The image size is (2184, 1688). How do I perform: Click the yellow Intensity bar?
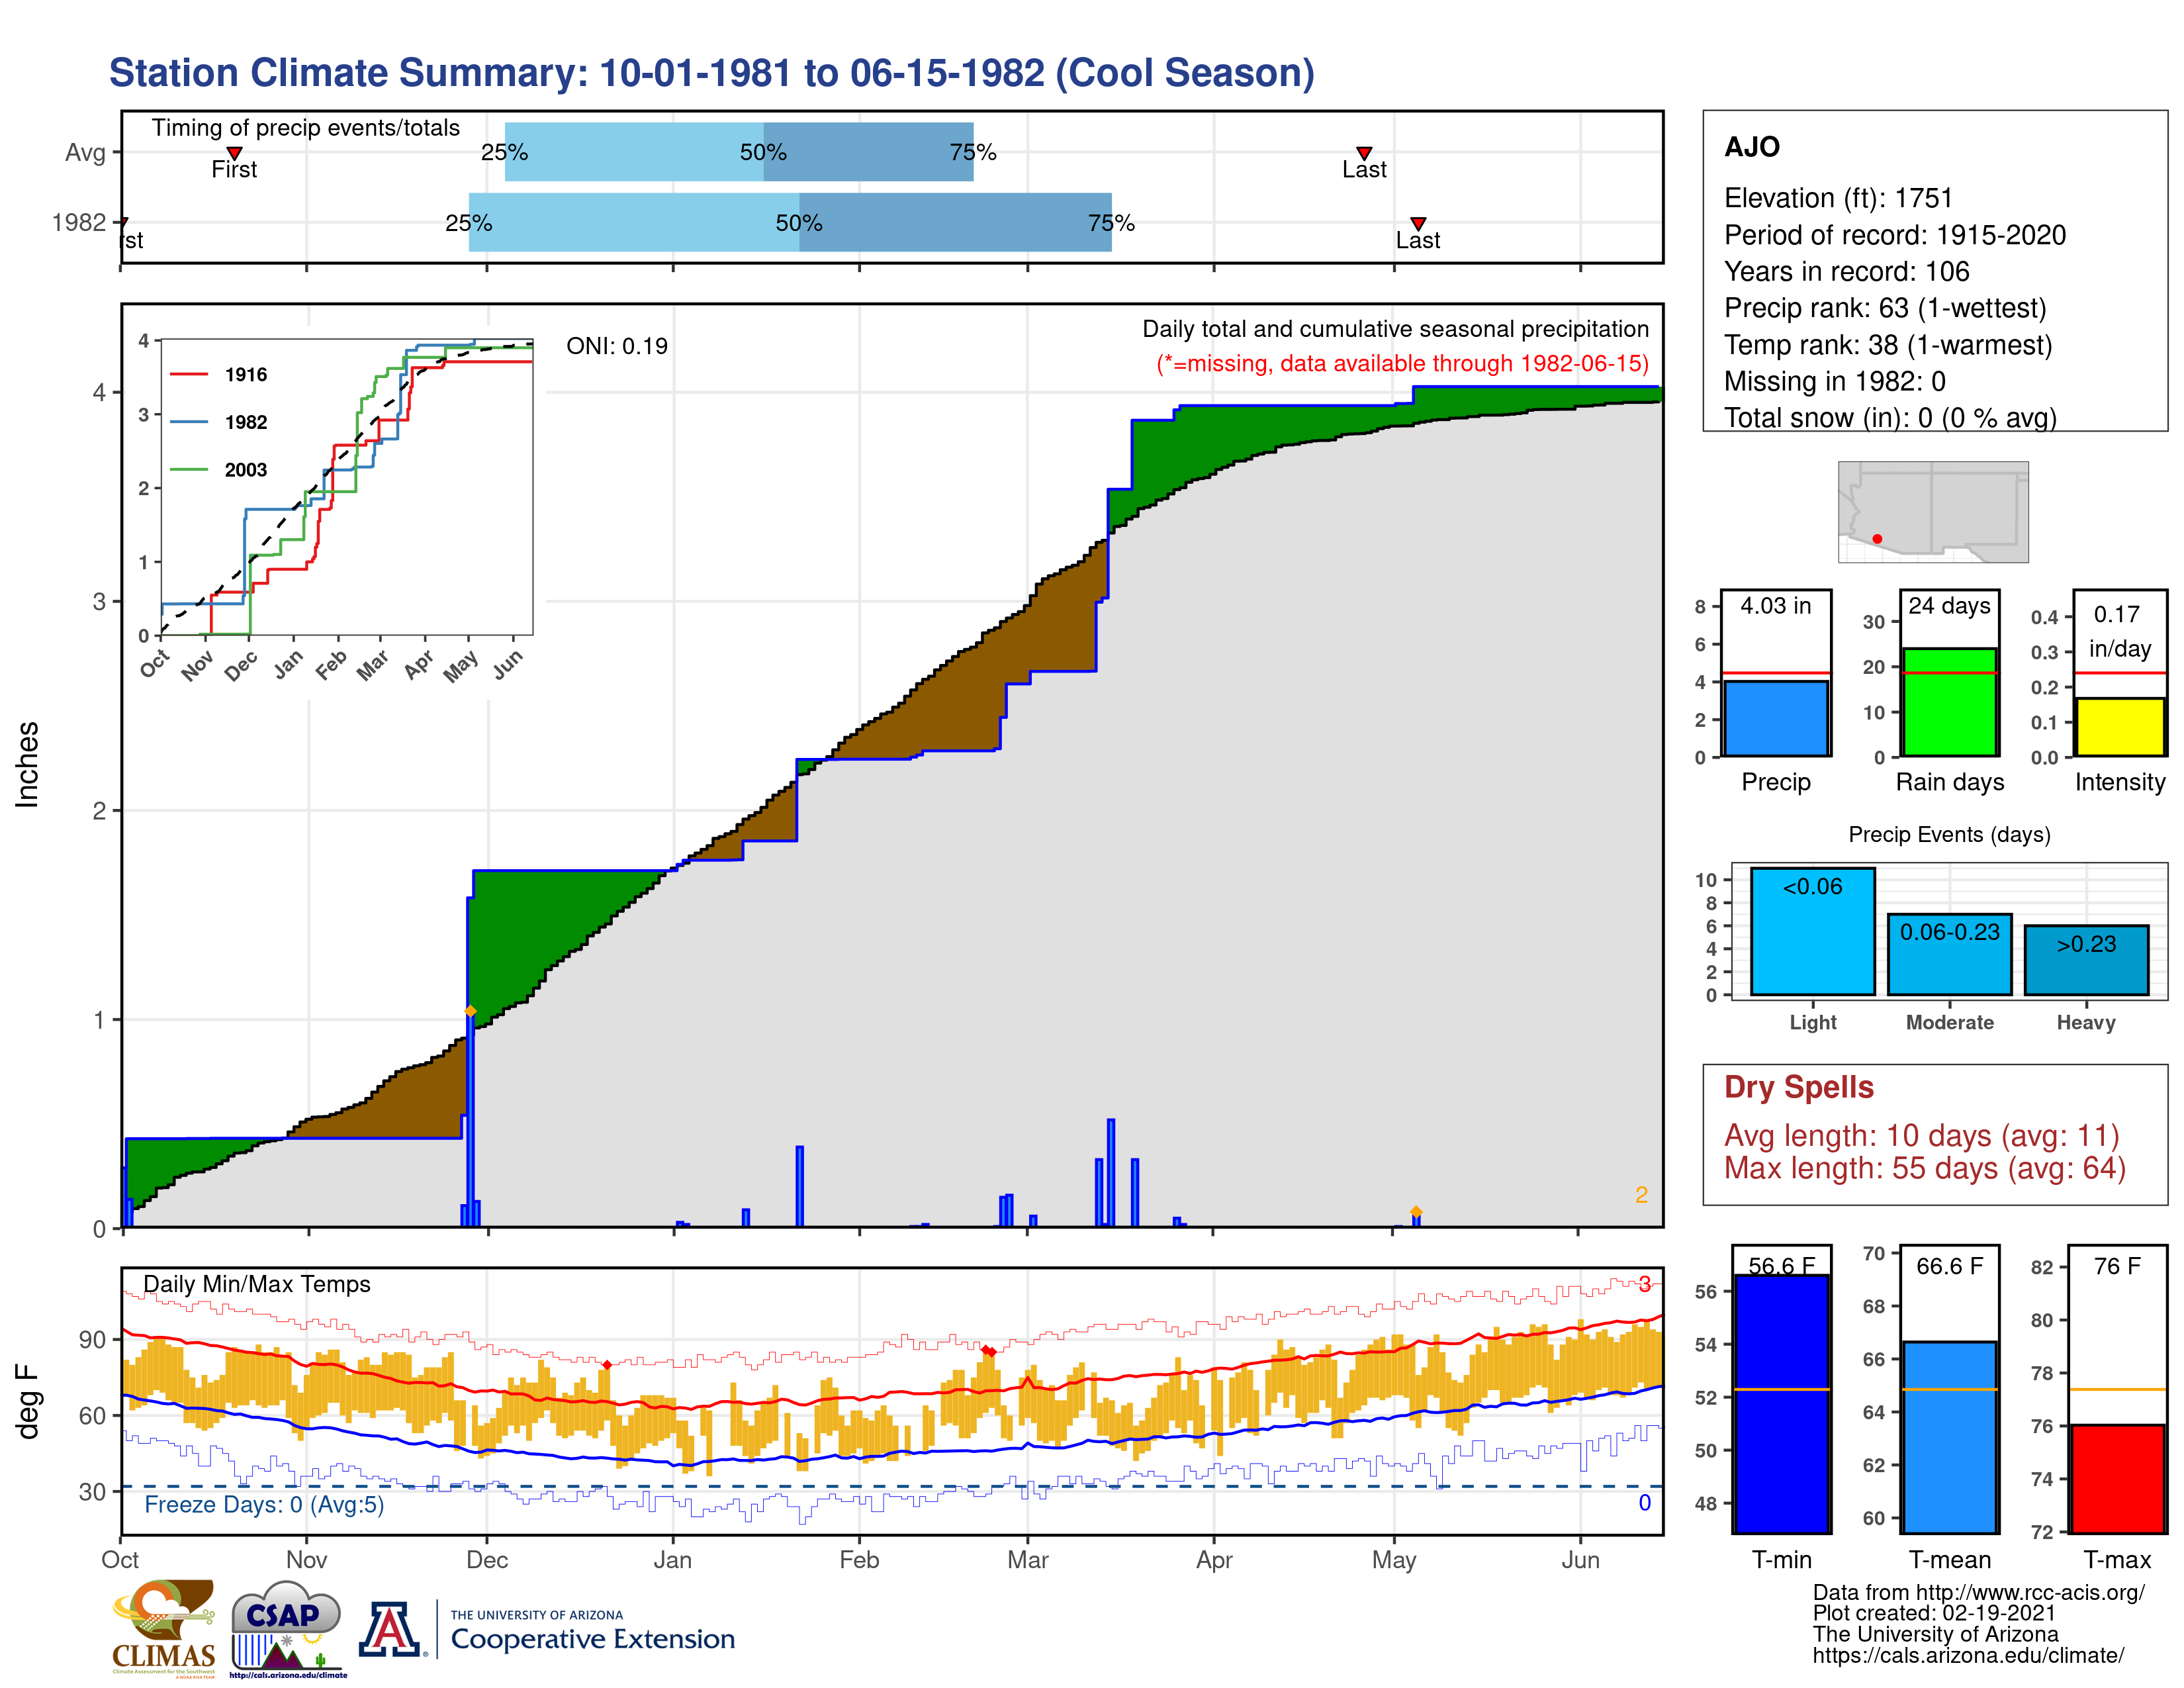click(2120, 727)
